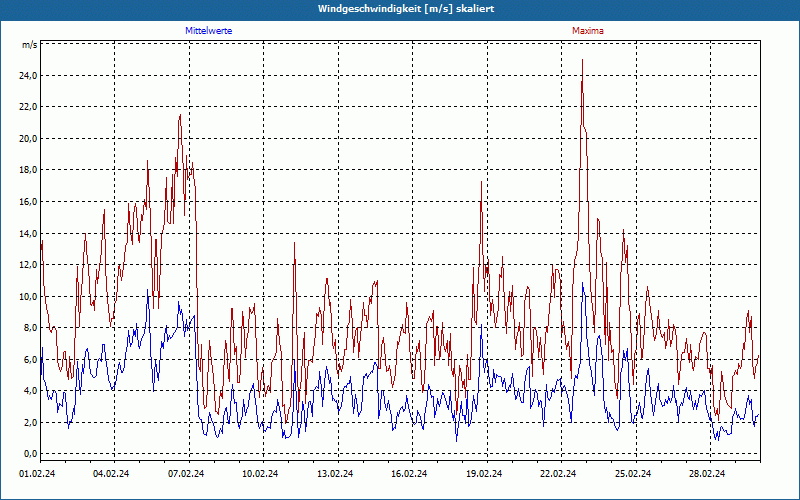Screen dimensions: 800x500
Task: Select the 07.02.24 date label
Action: 186,473
